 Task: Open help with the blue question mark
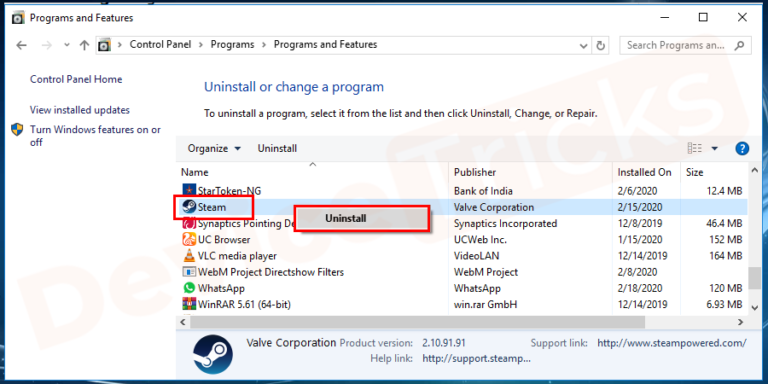[742, 148]
